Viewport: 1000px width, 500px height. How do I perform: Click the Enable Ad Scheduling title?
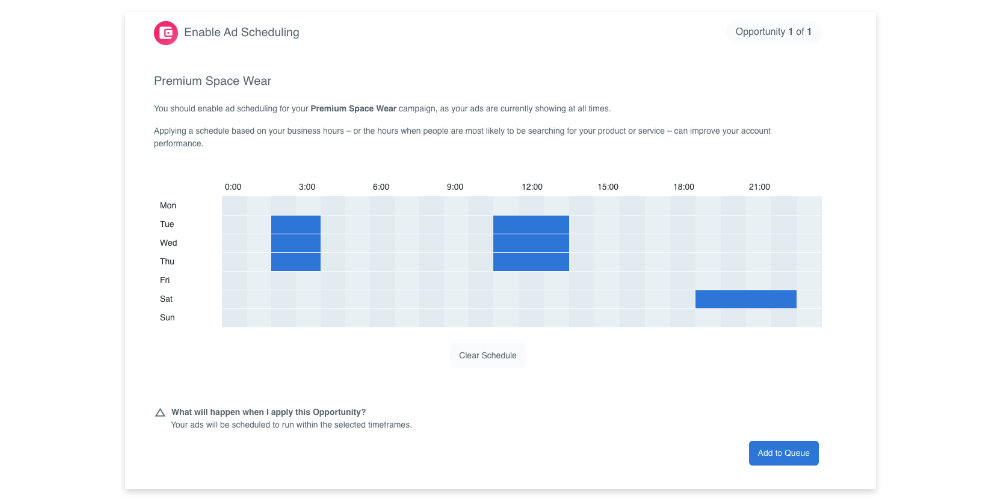click(242, 32)
